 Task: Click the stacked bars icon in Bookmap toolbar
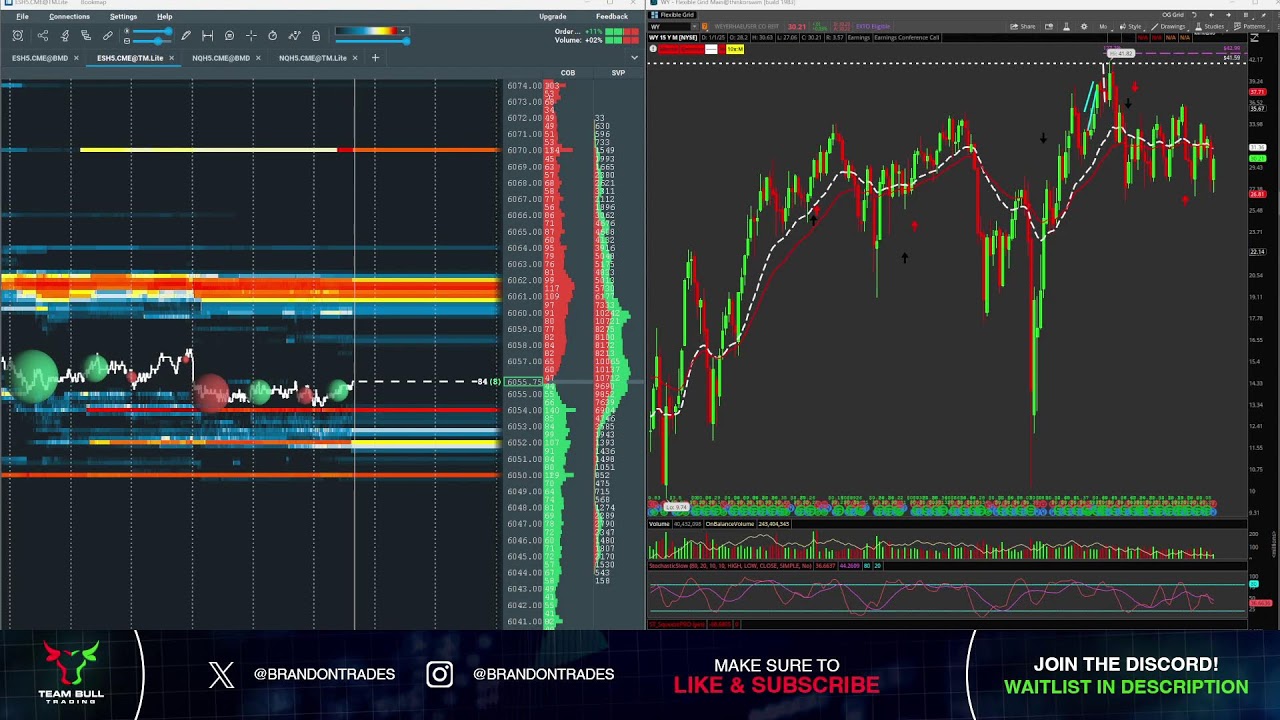(86, 36)
